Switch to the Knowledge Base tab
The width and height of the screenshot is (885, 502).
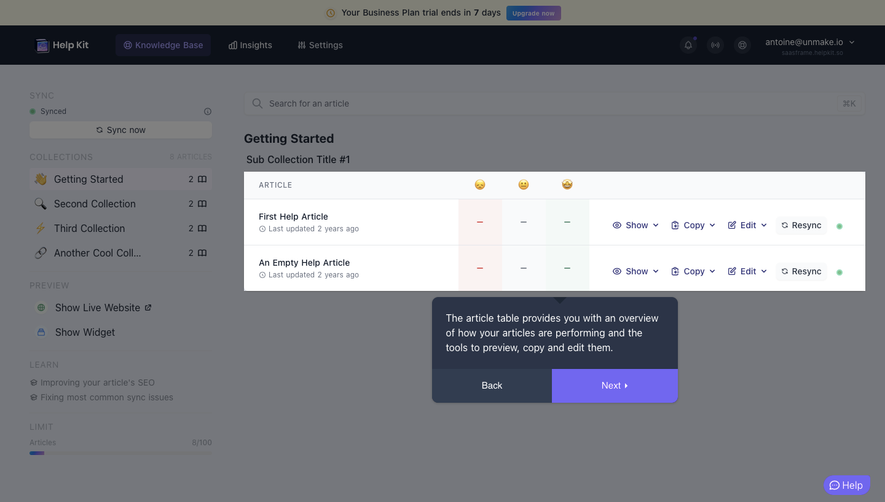(163, 45)
